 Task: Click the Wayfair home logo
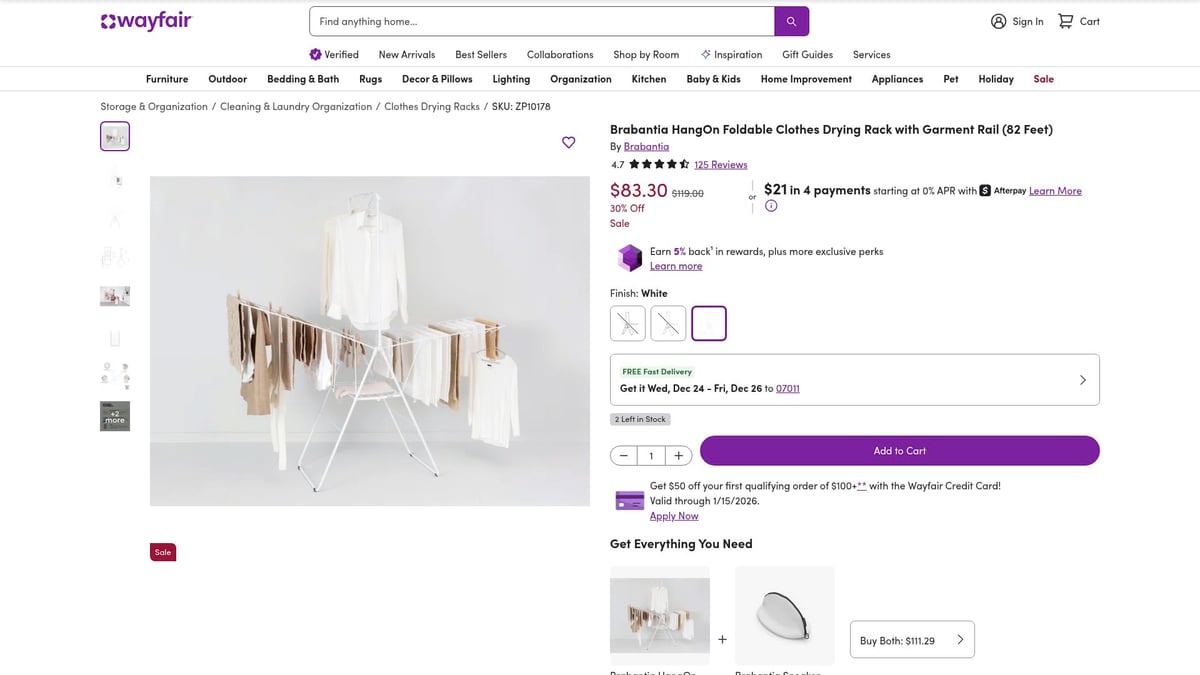(146, 20)
